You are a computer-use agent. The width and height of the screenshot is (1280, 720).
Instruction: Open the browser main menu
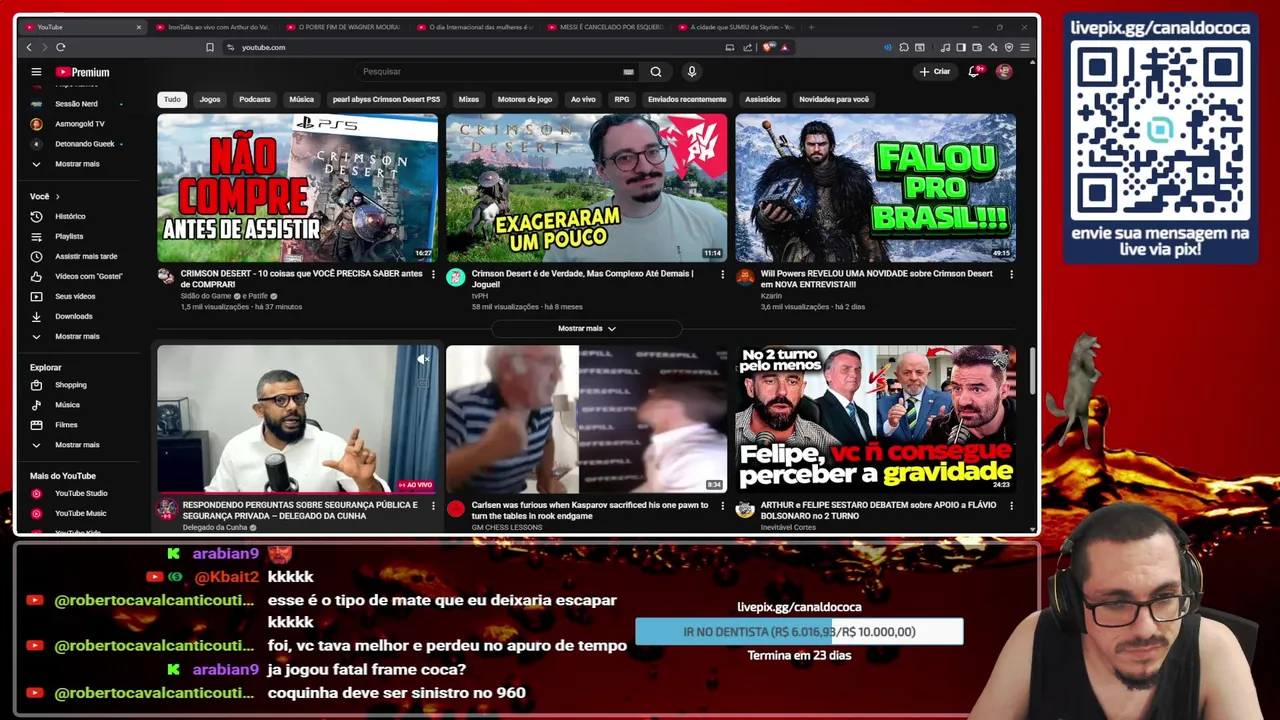coord(1025,47)
